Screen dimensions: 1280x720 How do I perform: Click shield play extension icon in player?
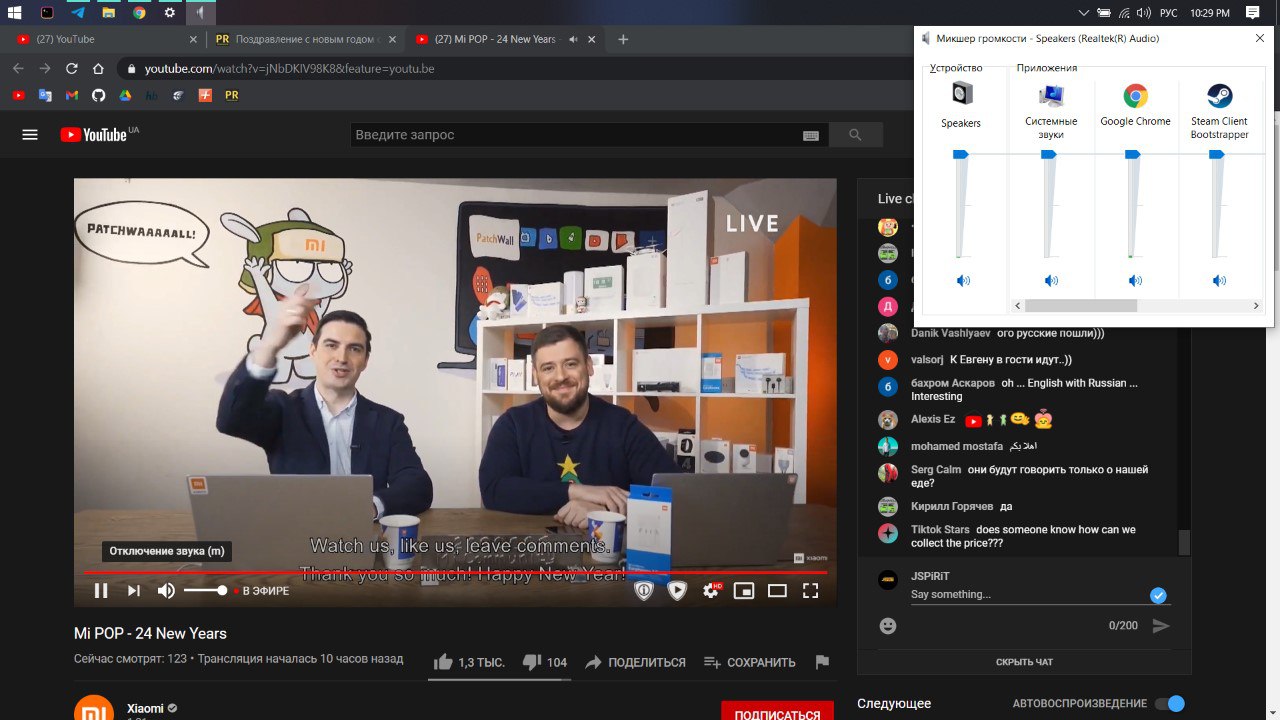pos(677,591)
